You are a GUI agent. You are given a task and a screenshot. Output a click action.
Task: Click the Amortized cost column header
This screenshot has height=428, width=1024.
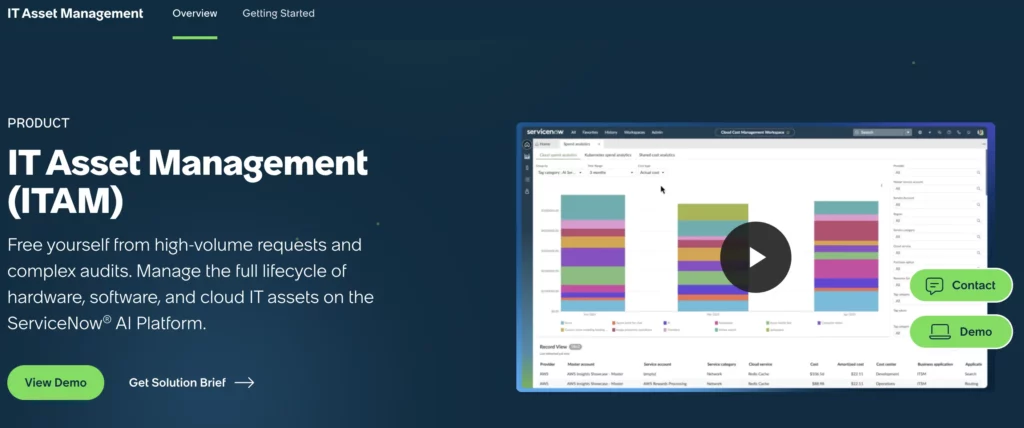tap(850, 364)
